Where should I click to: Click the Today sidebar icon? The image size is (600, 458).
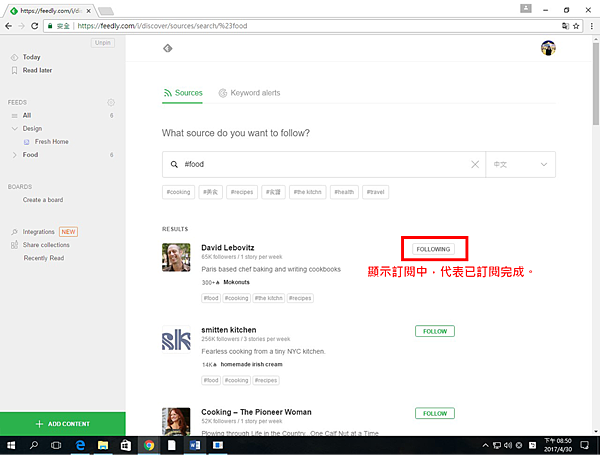click(14, 57)
